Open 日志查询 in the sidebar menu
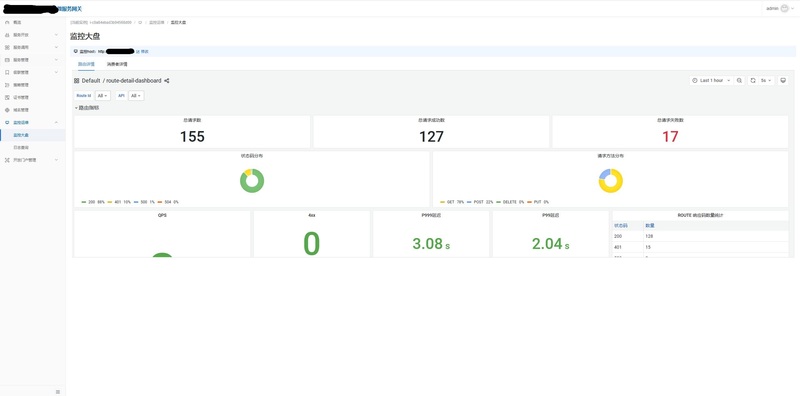Image resolution: width=800 pixels, height=396 pixels. [21, 147]
